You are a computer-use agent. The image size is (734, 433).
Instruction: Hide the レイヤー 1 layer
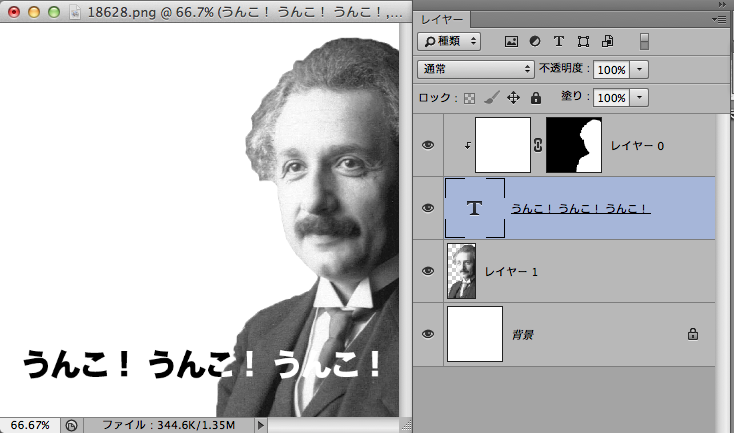click(x=427, y=271)
